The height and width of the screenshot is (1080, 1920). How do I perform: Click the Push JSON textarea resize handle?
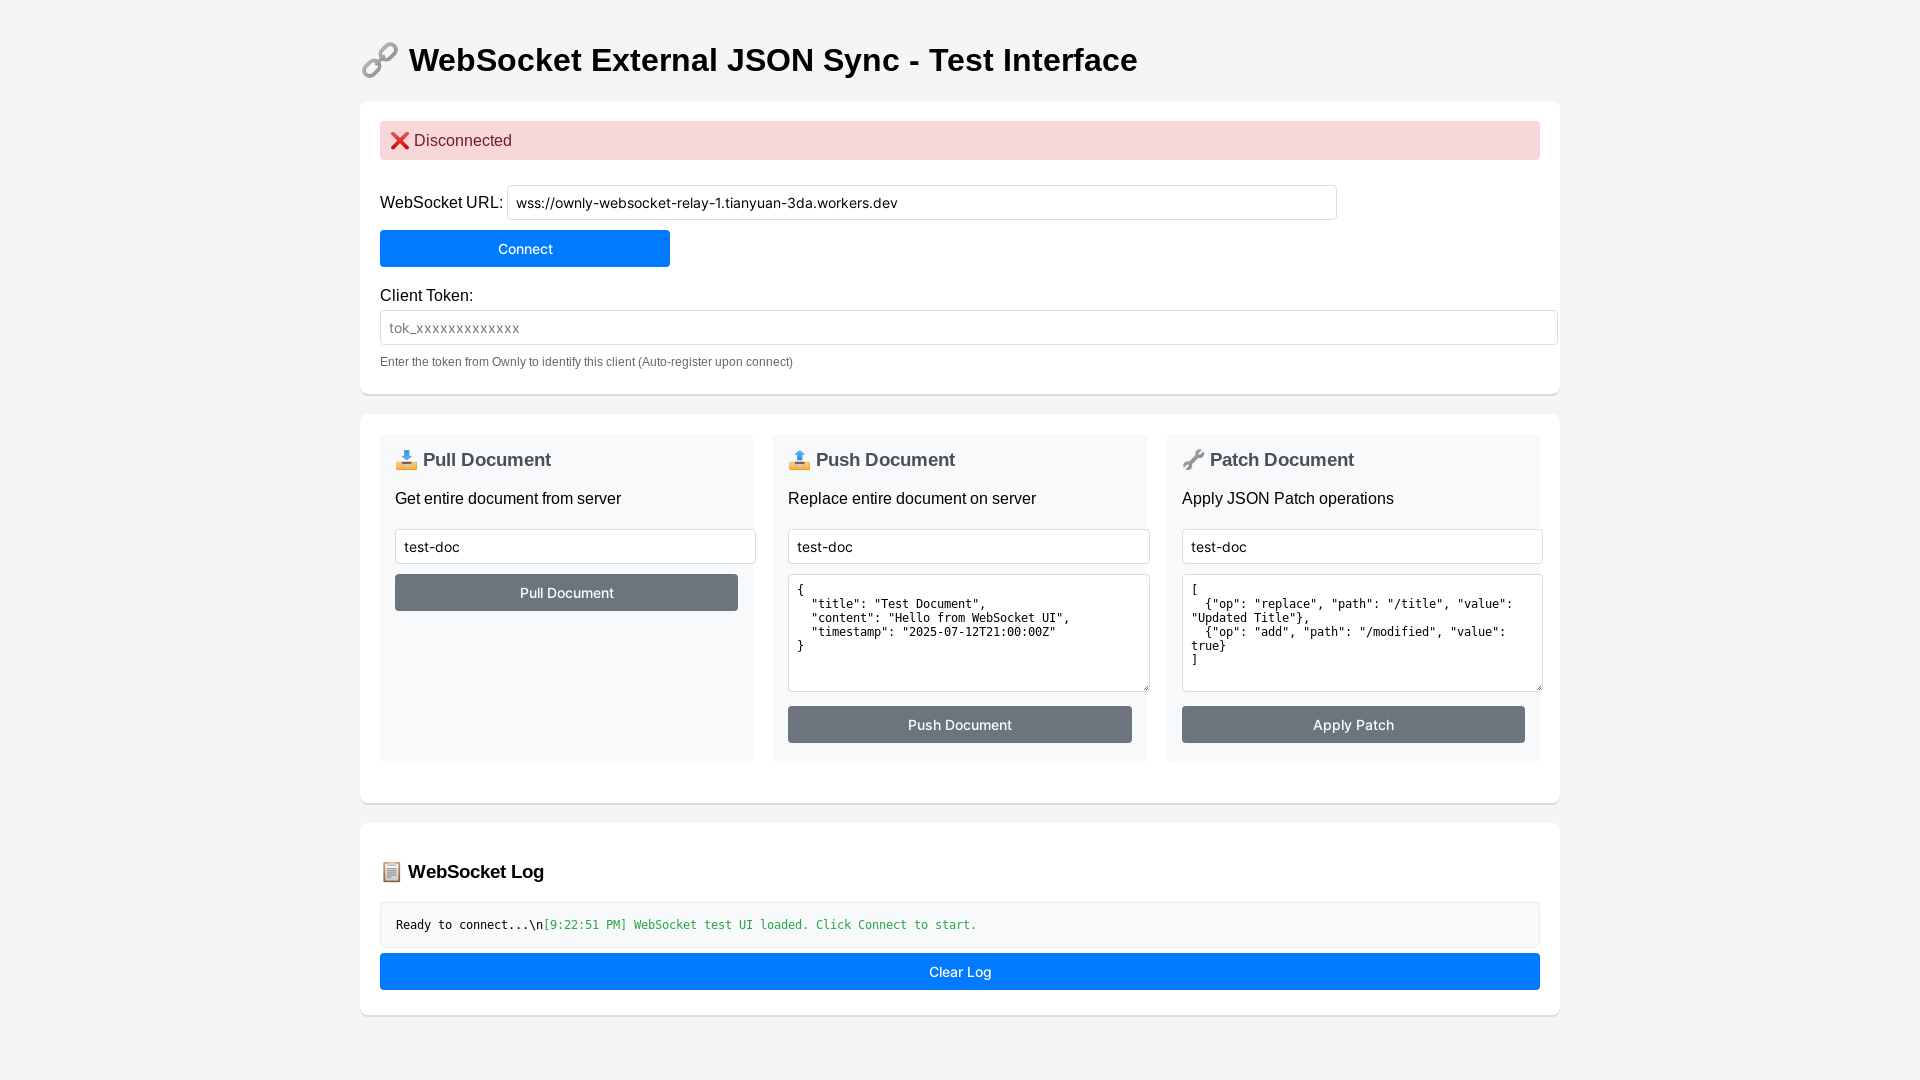click(1144, 686)
